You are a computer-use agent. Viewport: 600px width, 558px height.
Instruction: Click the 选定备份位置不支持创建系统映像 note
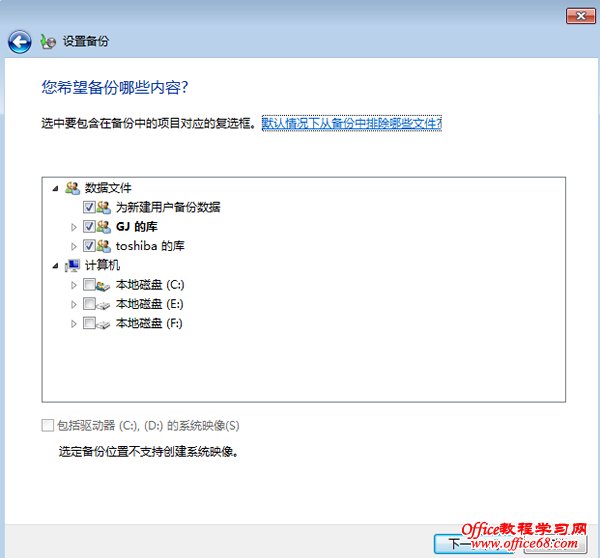pyautogui.click(x=148, y=452)
